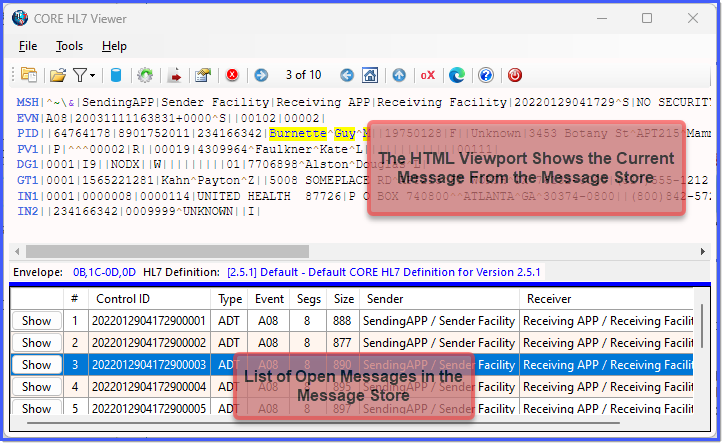Click the red power exit icon

[514, 75]
